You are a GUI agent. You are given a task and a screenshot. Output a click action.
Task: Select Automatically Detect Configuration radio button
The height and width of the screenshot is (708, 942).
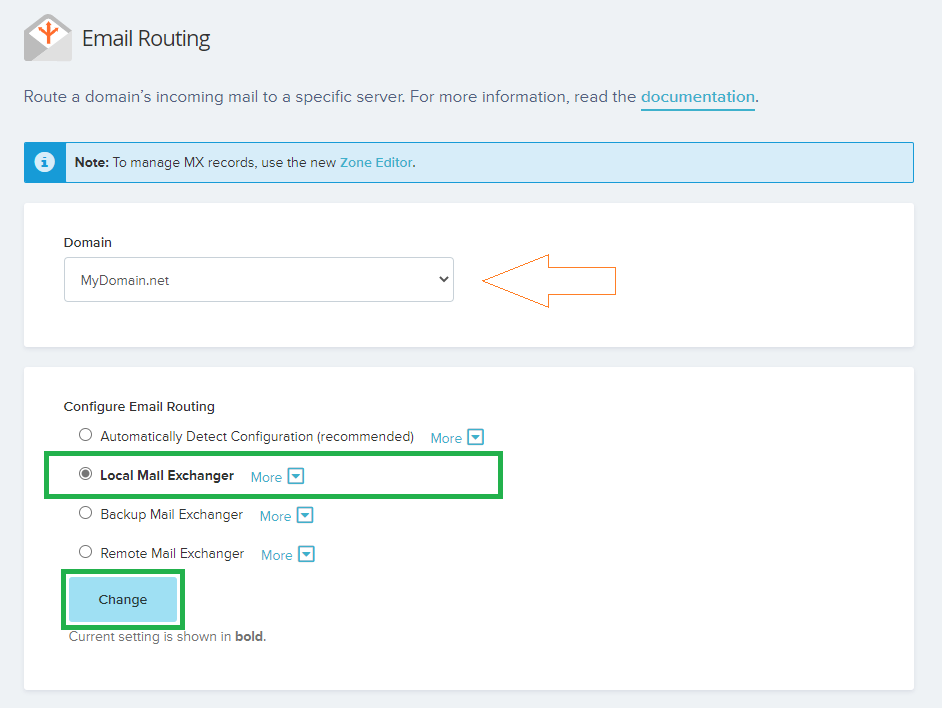86,436
